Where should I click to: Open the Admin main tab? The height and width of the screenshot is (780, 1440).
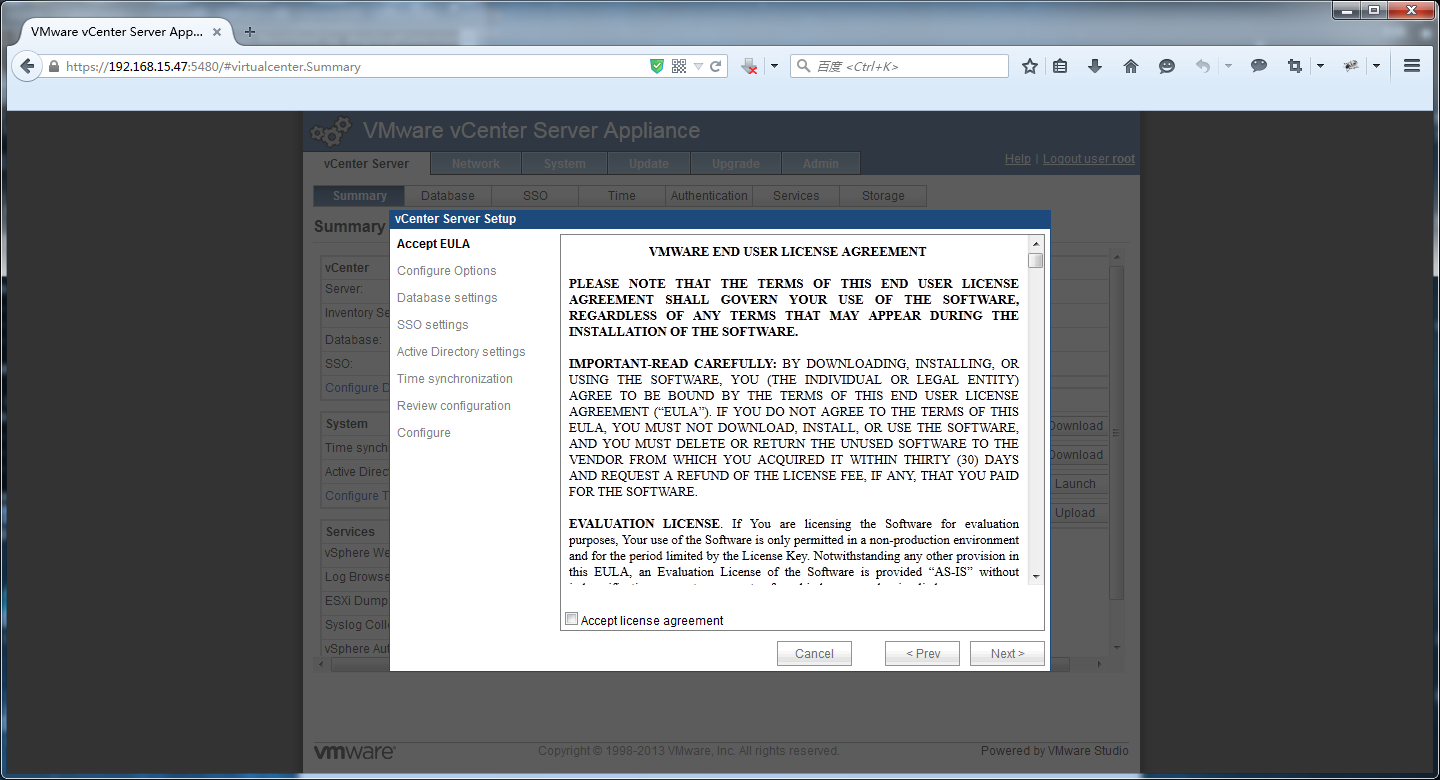(x=821, y=164)
